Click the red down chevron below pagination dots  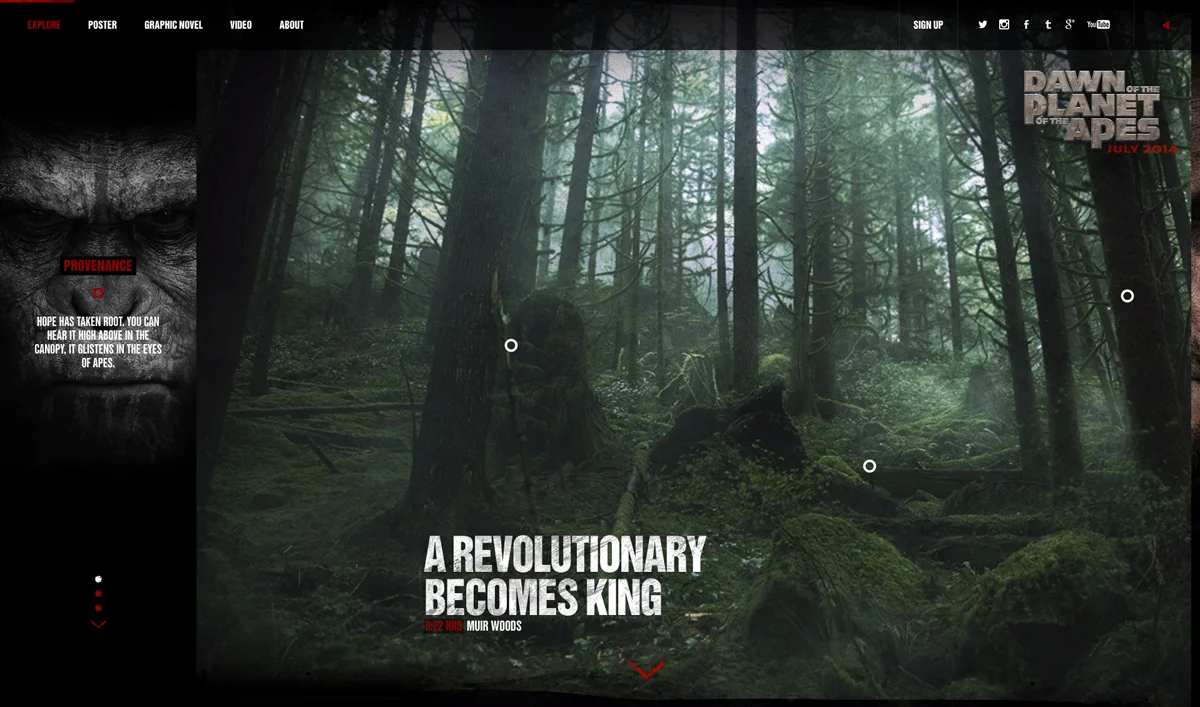[98, 624]
